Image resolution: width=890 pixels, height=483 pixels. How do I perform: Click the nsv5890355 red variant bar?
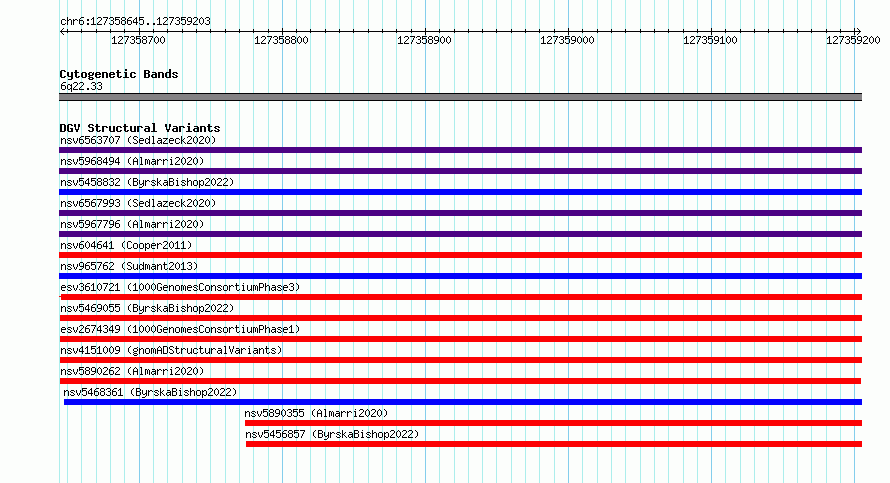coord(553,423)
